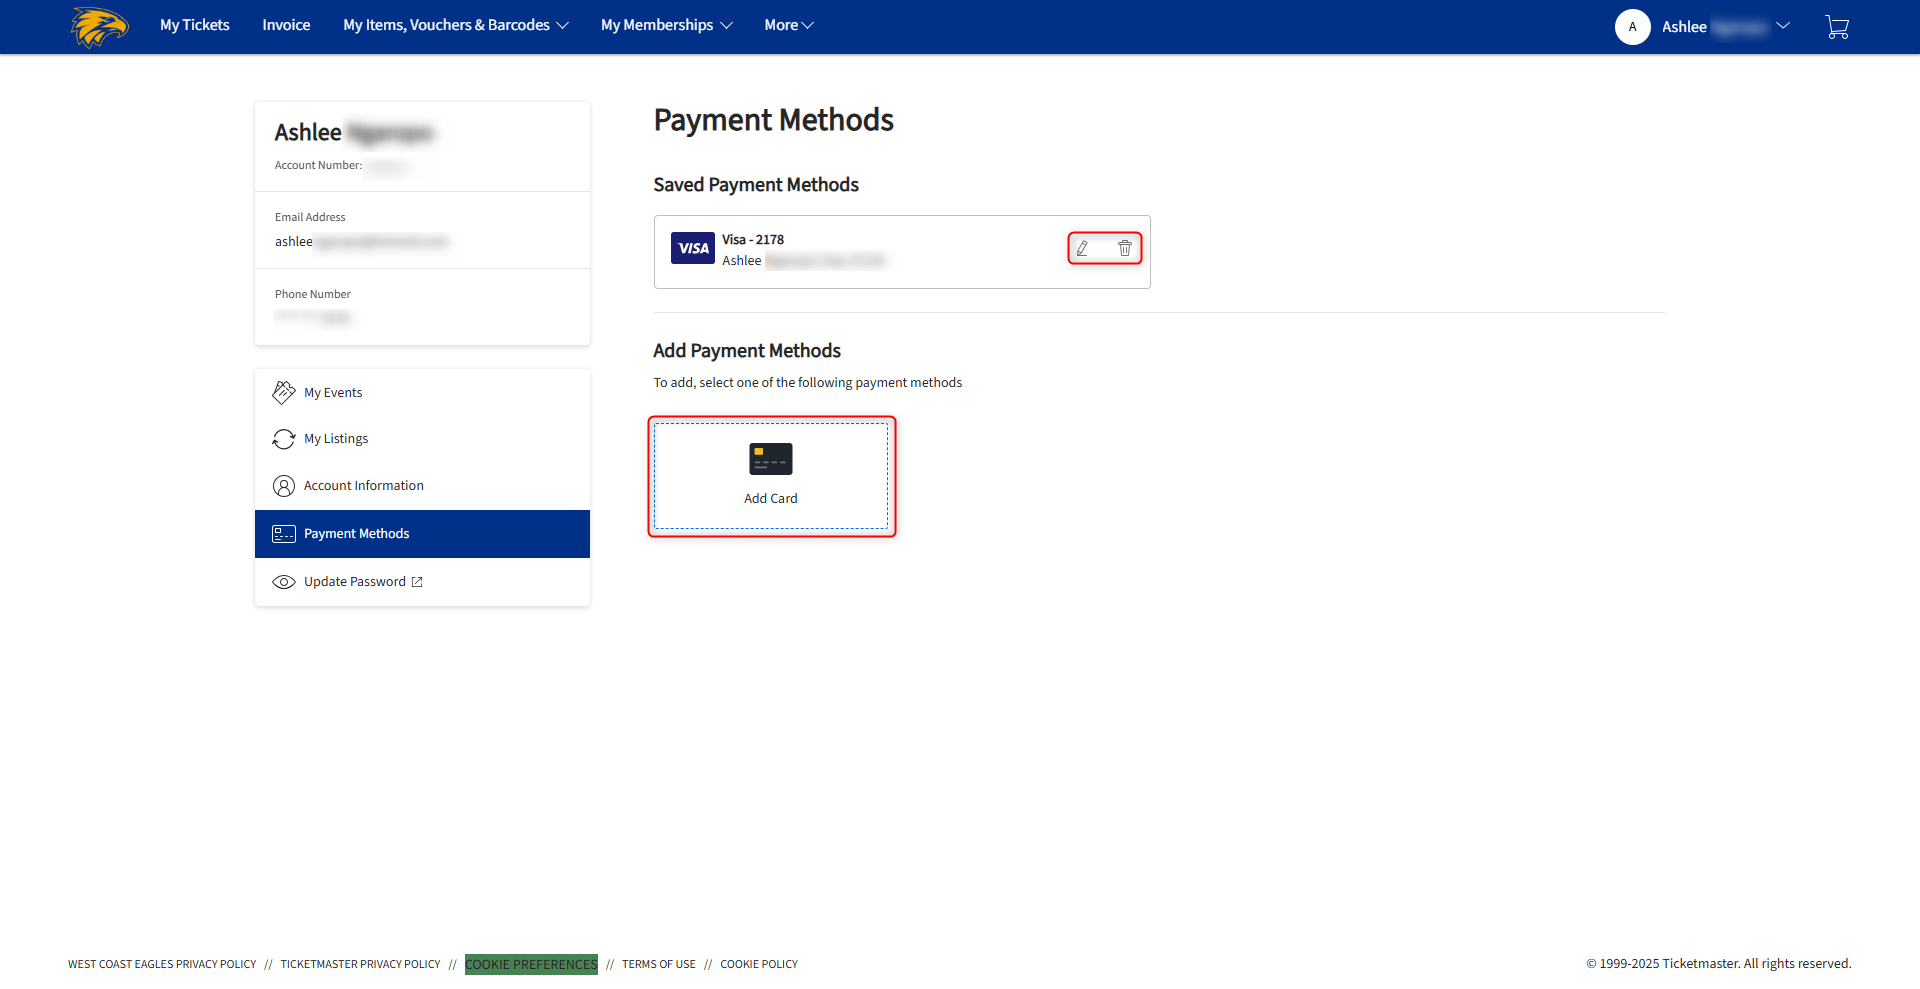Image resolution: width=1920 pixels, height=989 pixels.
Task: Click the West Coast Eagles logo
Action: click(99, 27)
